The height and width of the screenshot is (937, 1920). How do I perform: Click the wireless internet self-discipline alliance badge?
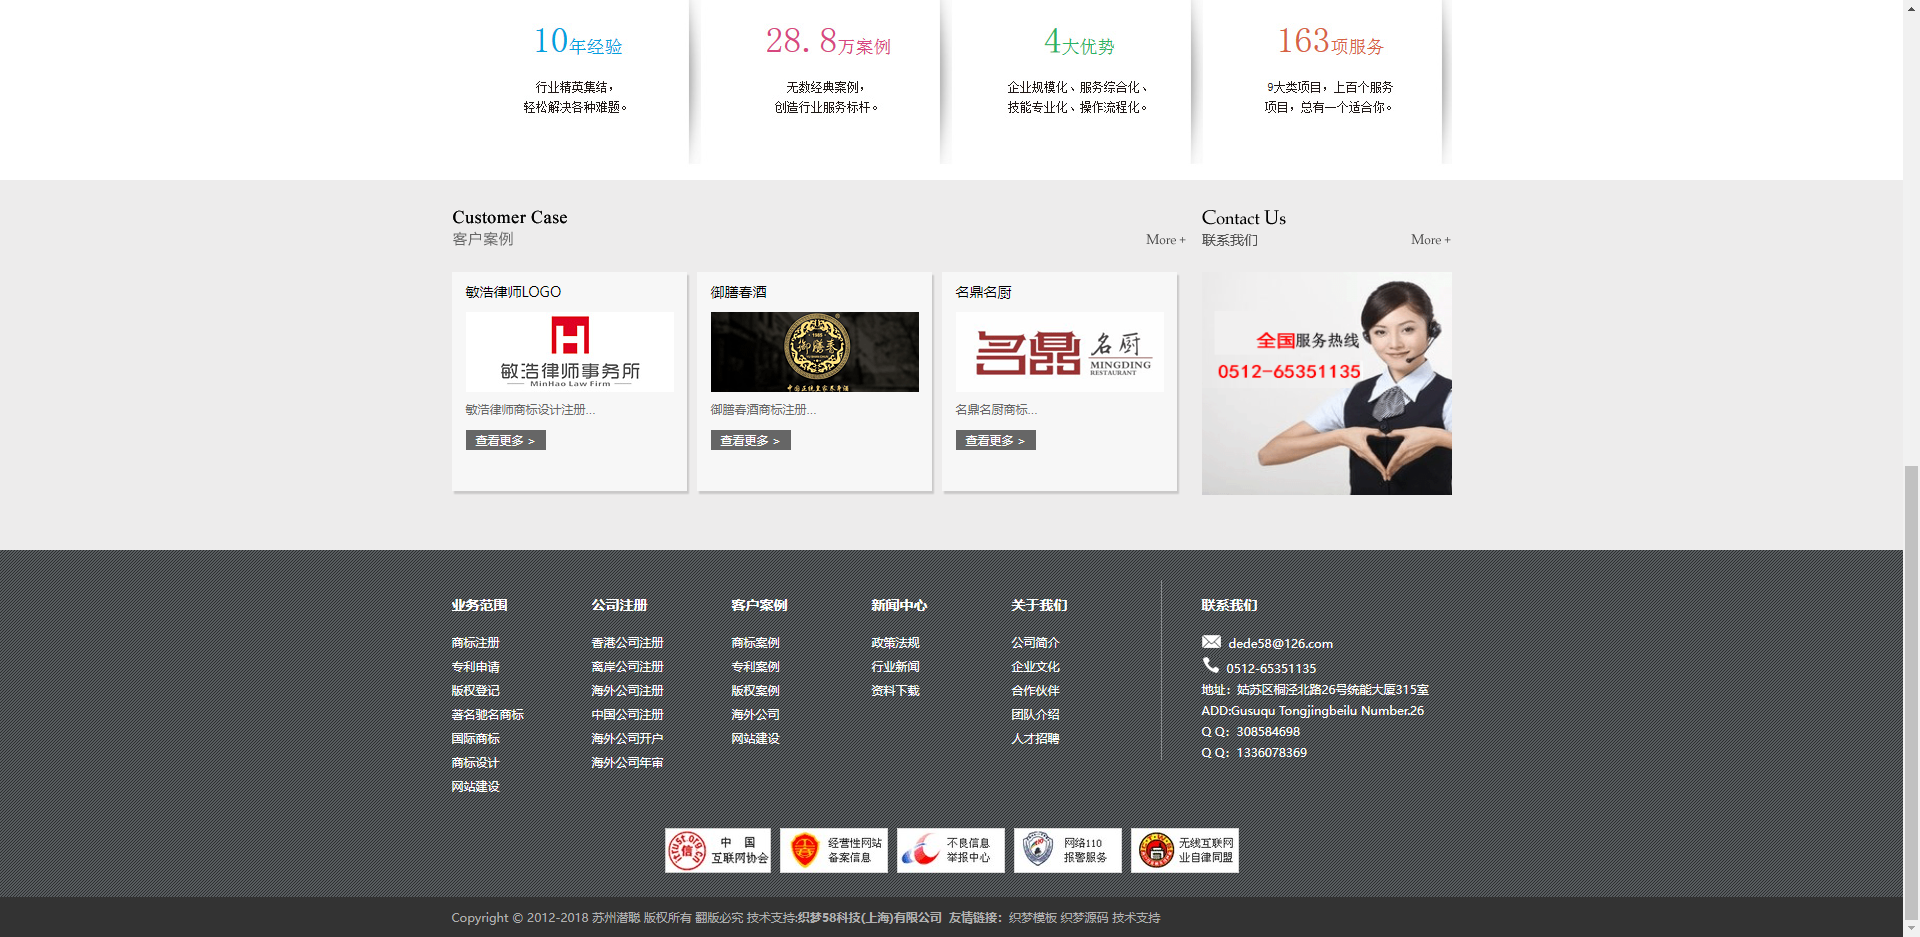pyautogui.click(x=1184, y=850)
